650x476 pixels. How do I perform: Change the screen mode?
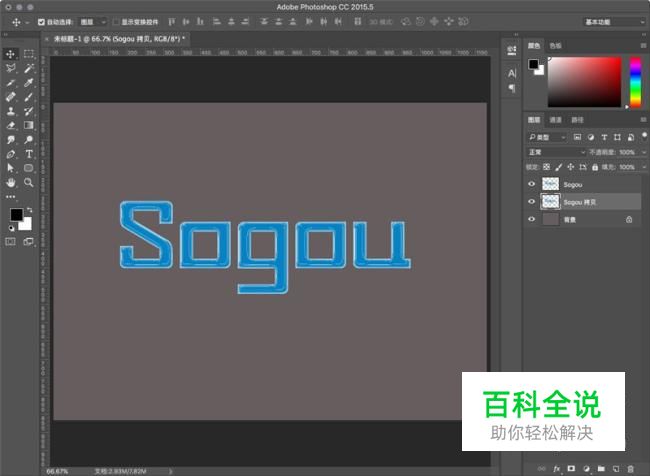(29, 241)
